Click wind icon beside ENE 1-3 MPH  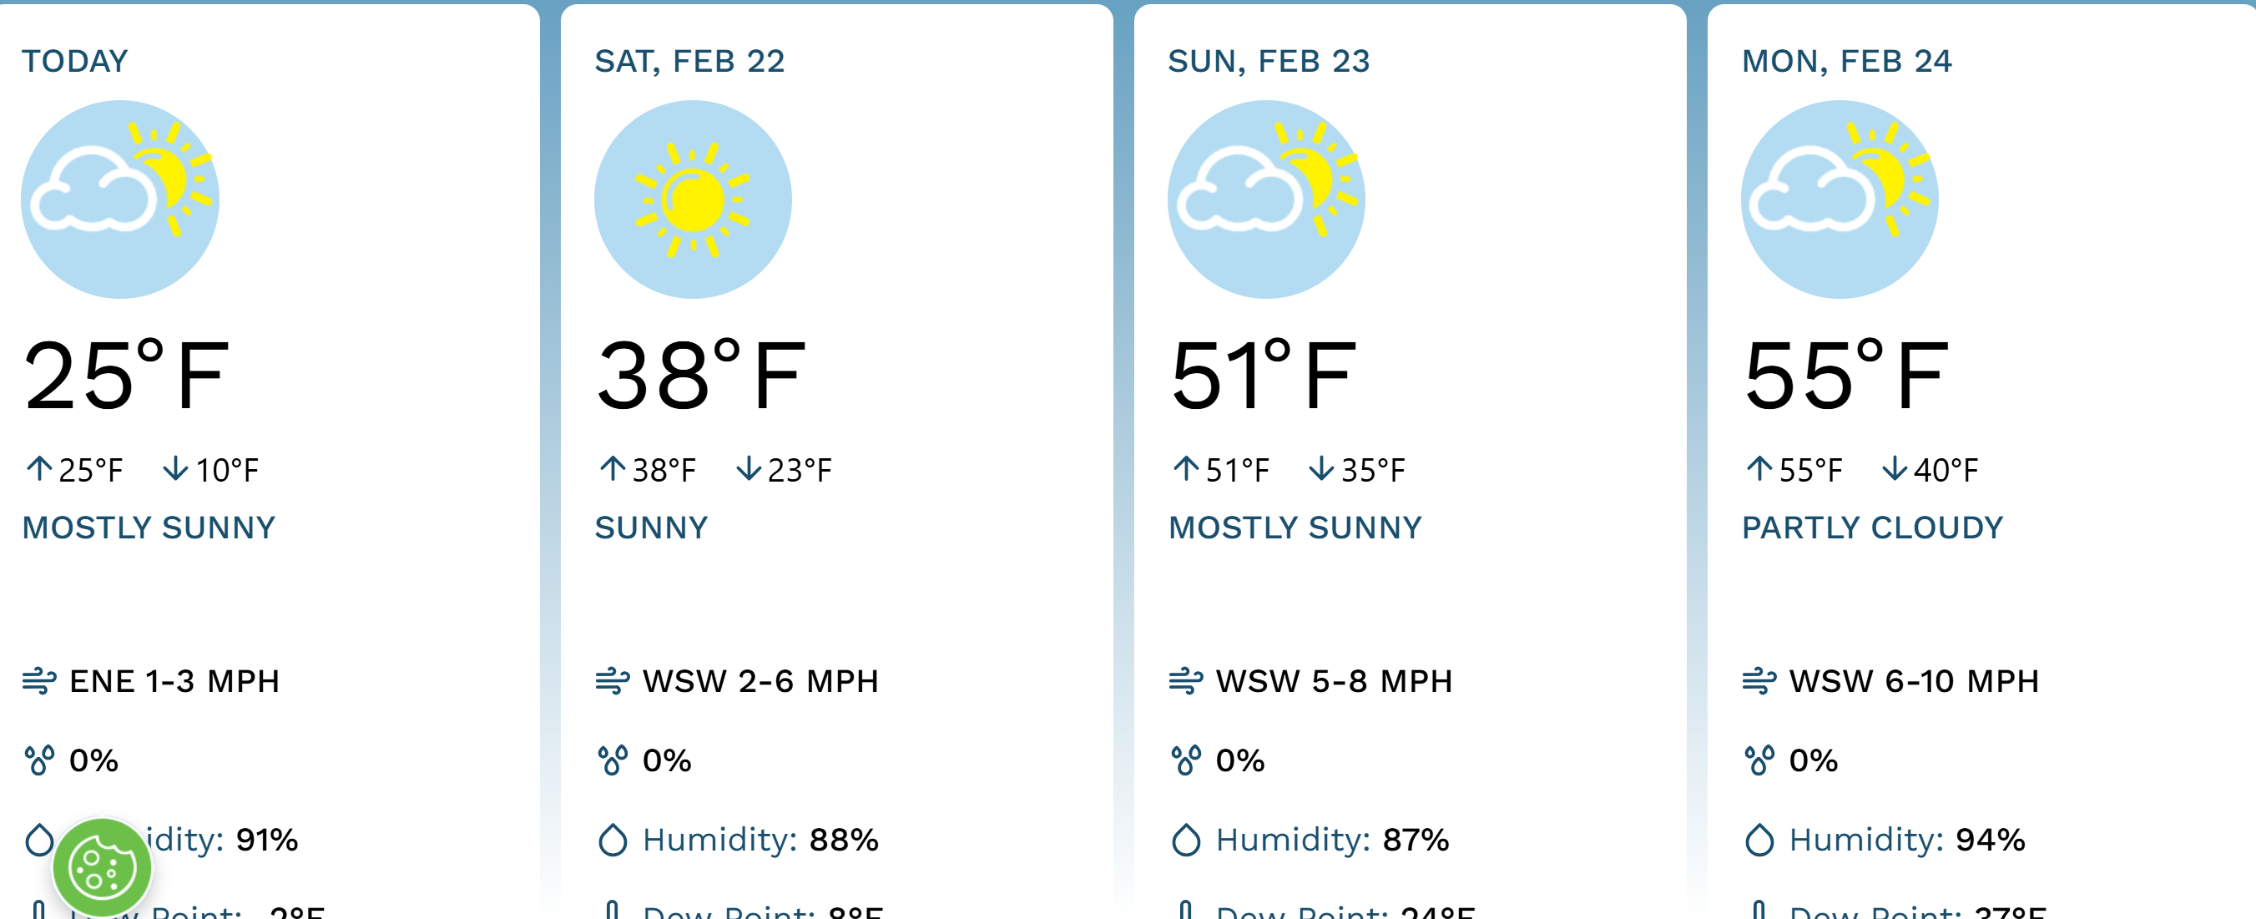pyautogui.click(x=39, y=682)
